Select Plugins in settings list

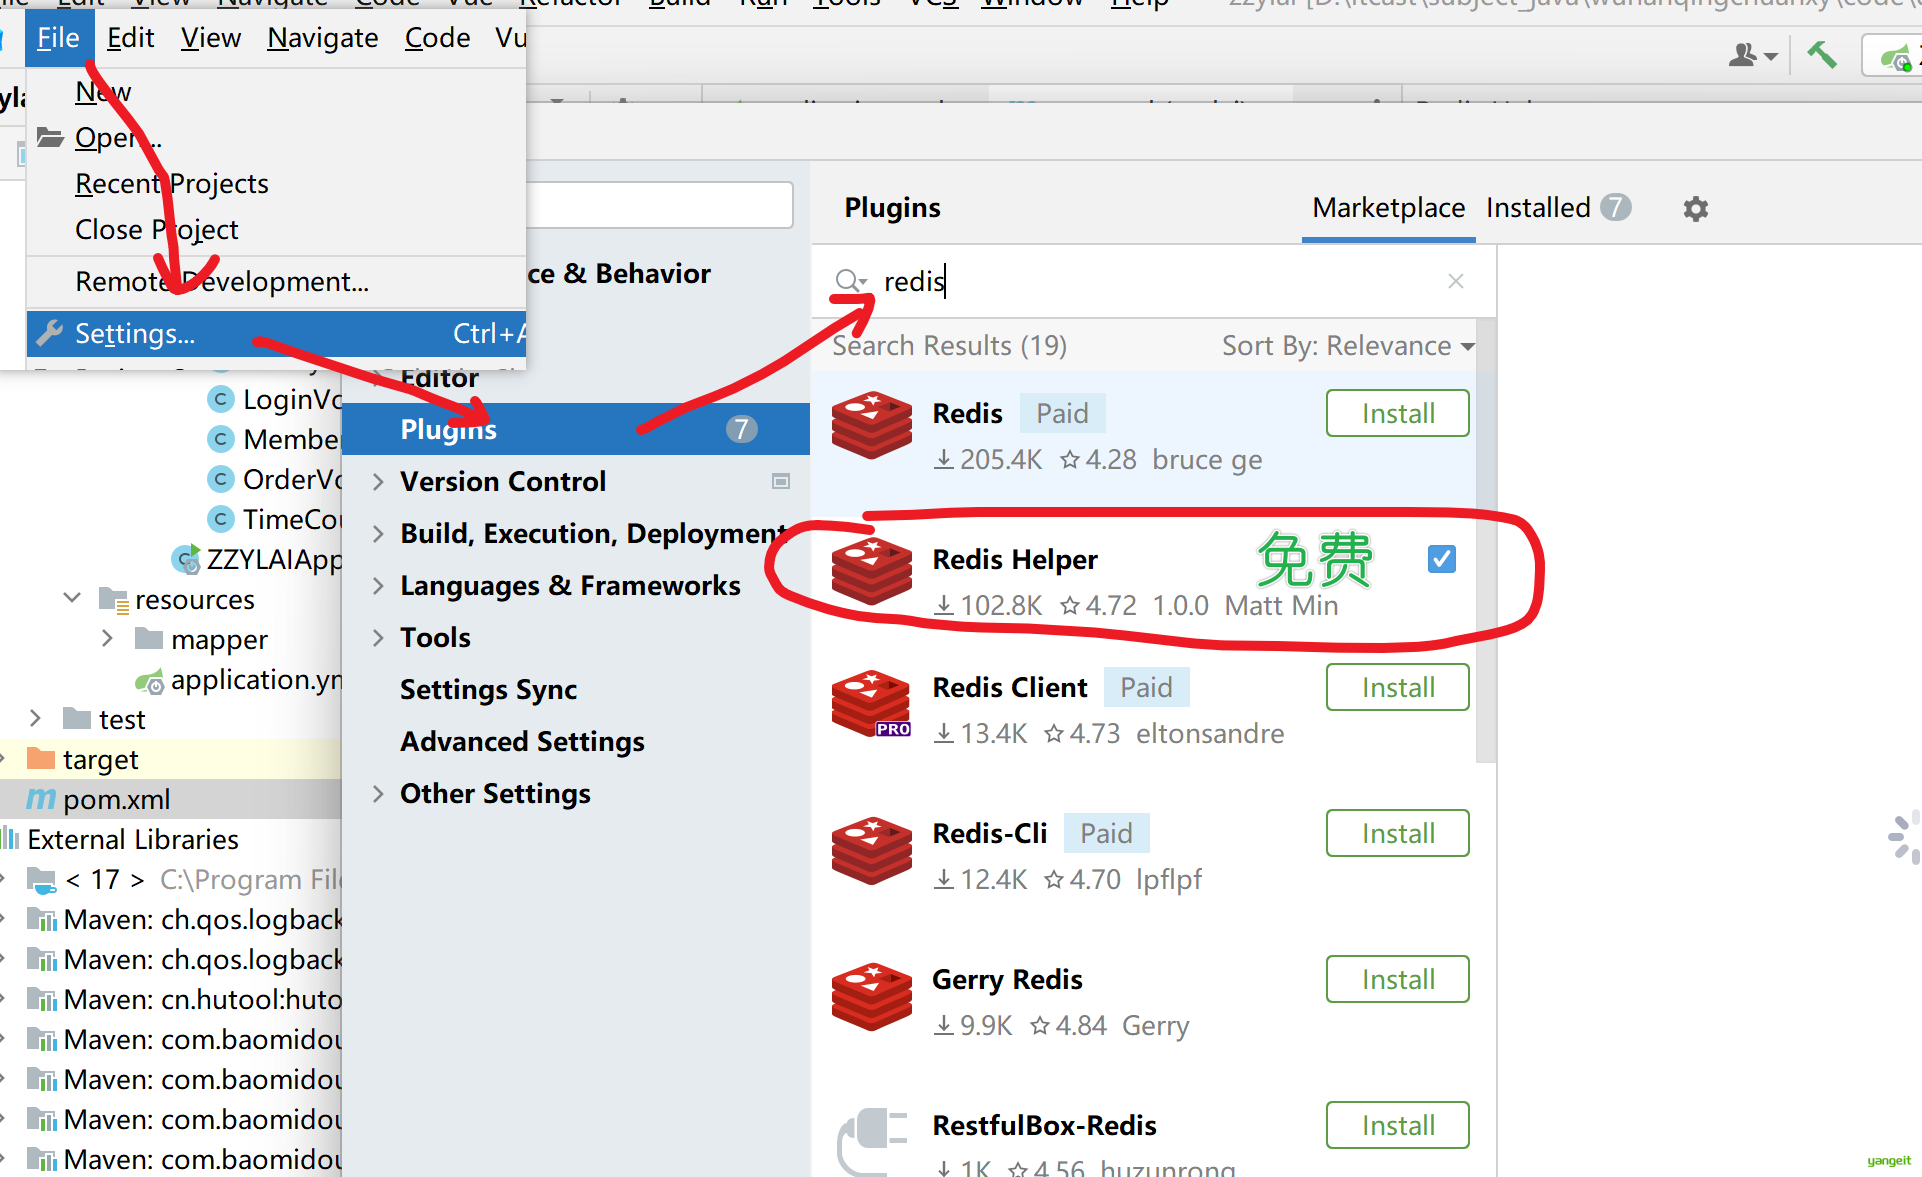pos(576,429)
